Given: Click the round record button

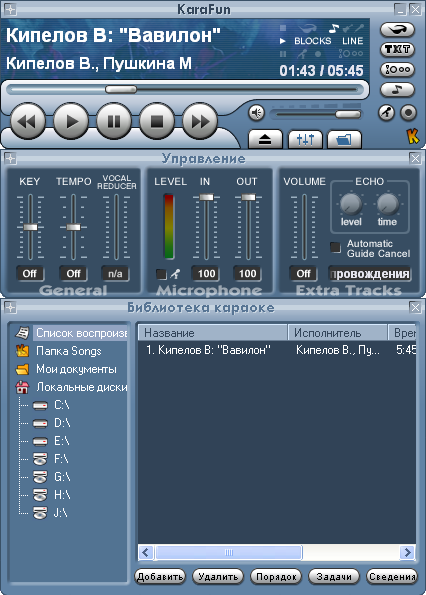Looking at the screenshot, I should (408, 113).
